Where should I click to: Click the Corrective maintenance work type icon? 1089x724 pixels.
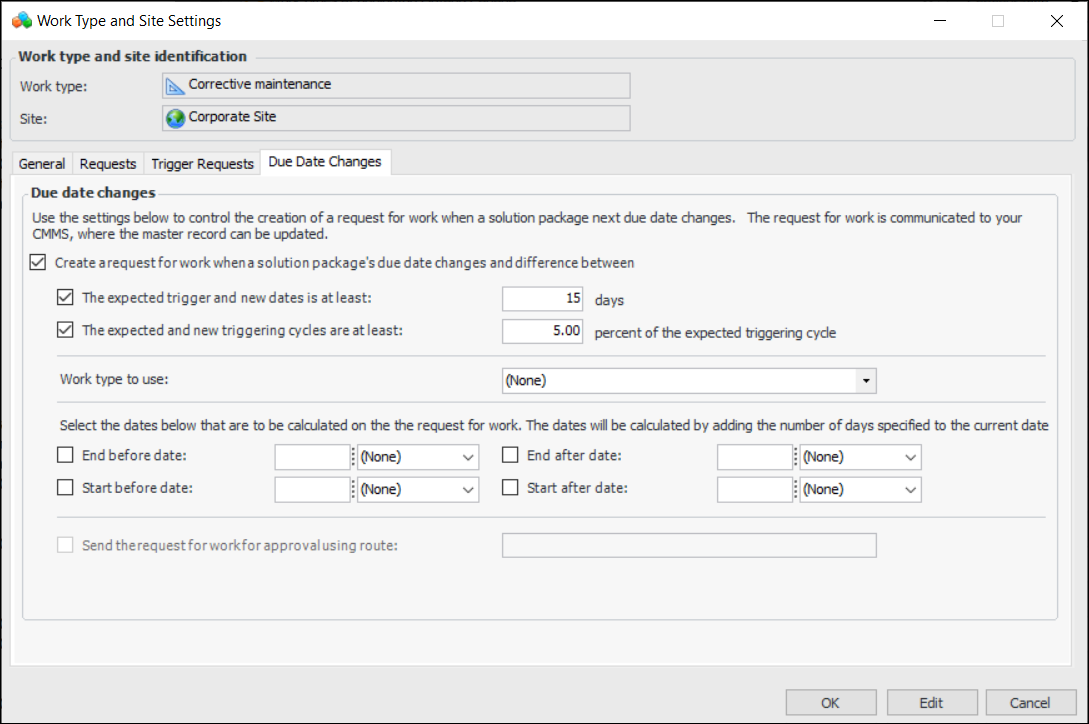pyautogui.click(x=176, y=85)
